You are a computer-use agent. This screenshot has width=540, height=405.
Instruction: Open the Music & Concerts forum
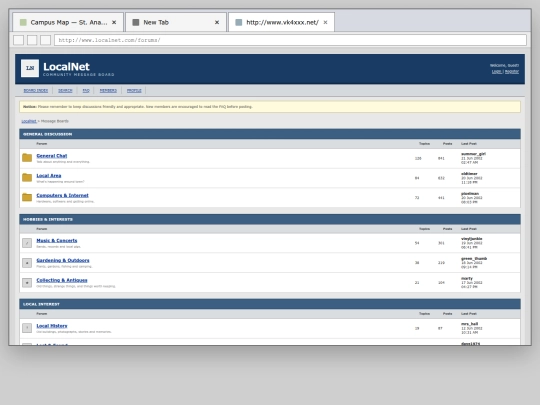coord(57,240)
